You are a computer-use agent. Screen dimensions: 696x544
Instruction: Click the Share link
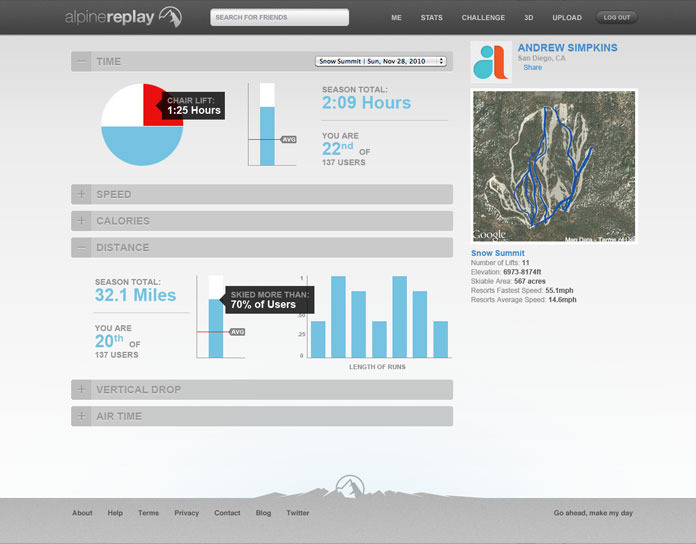(x=532, y=67)
